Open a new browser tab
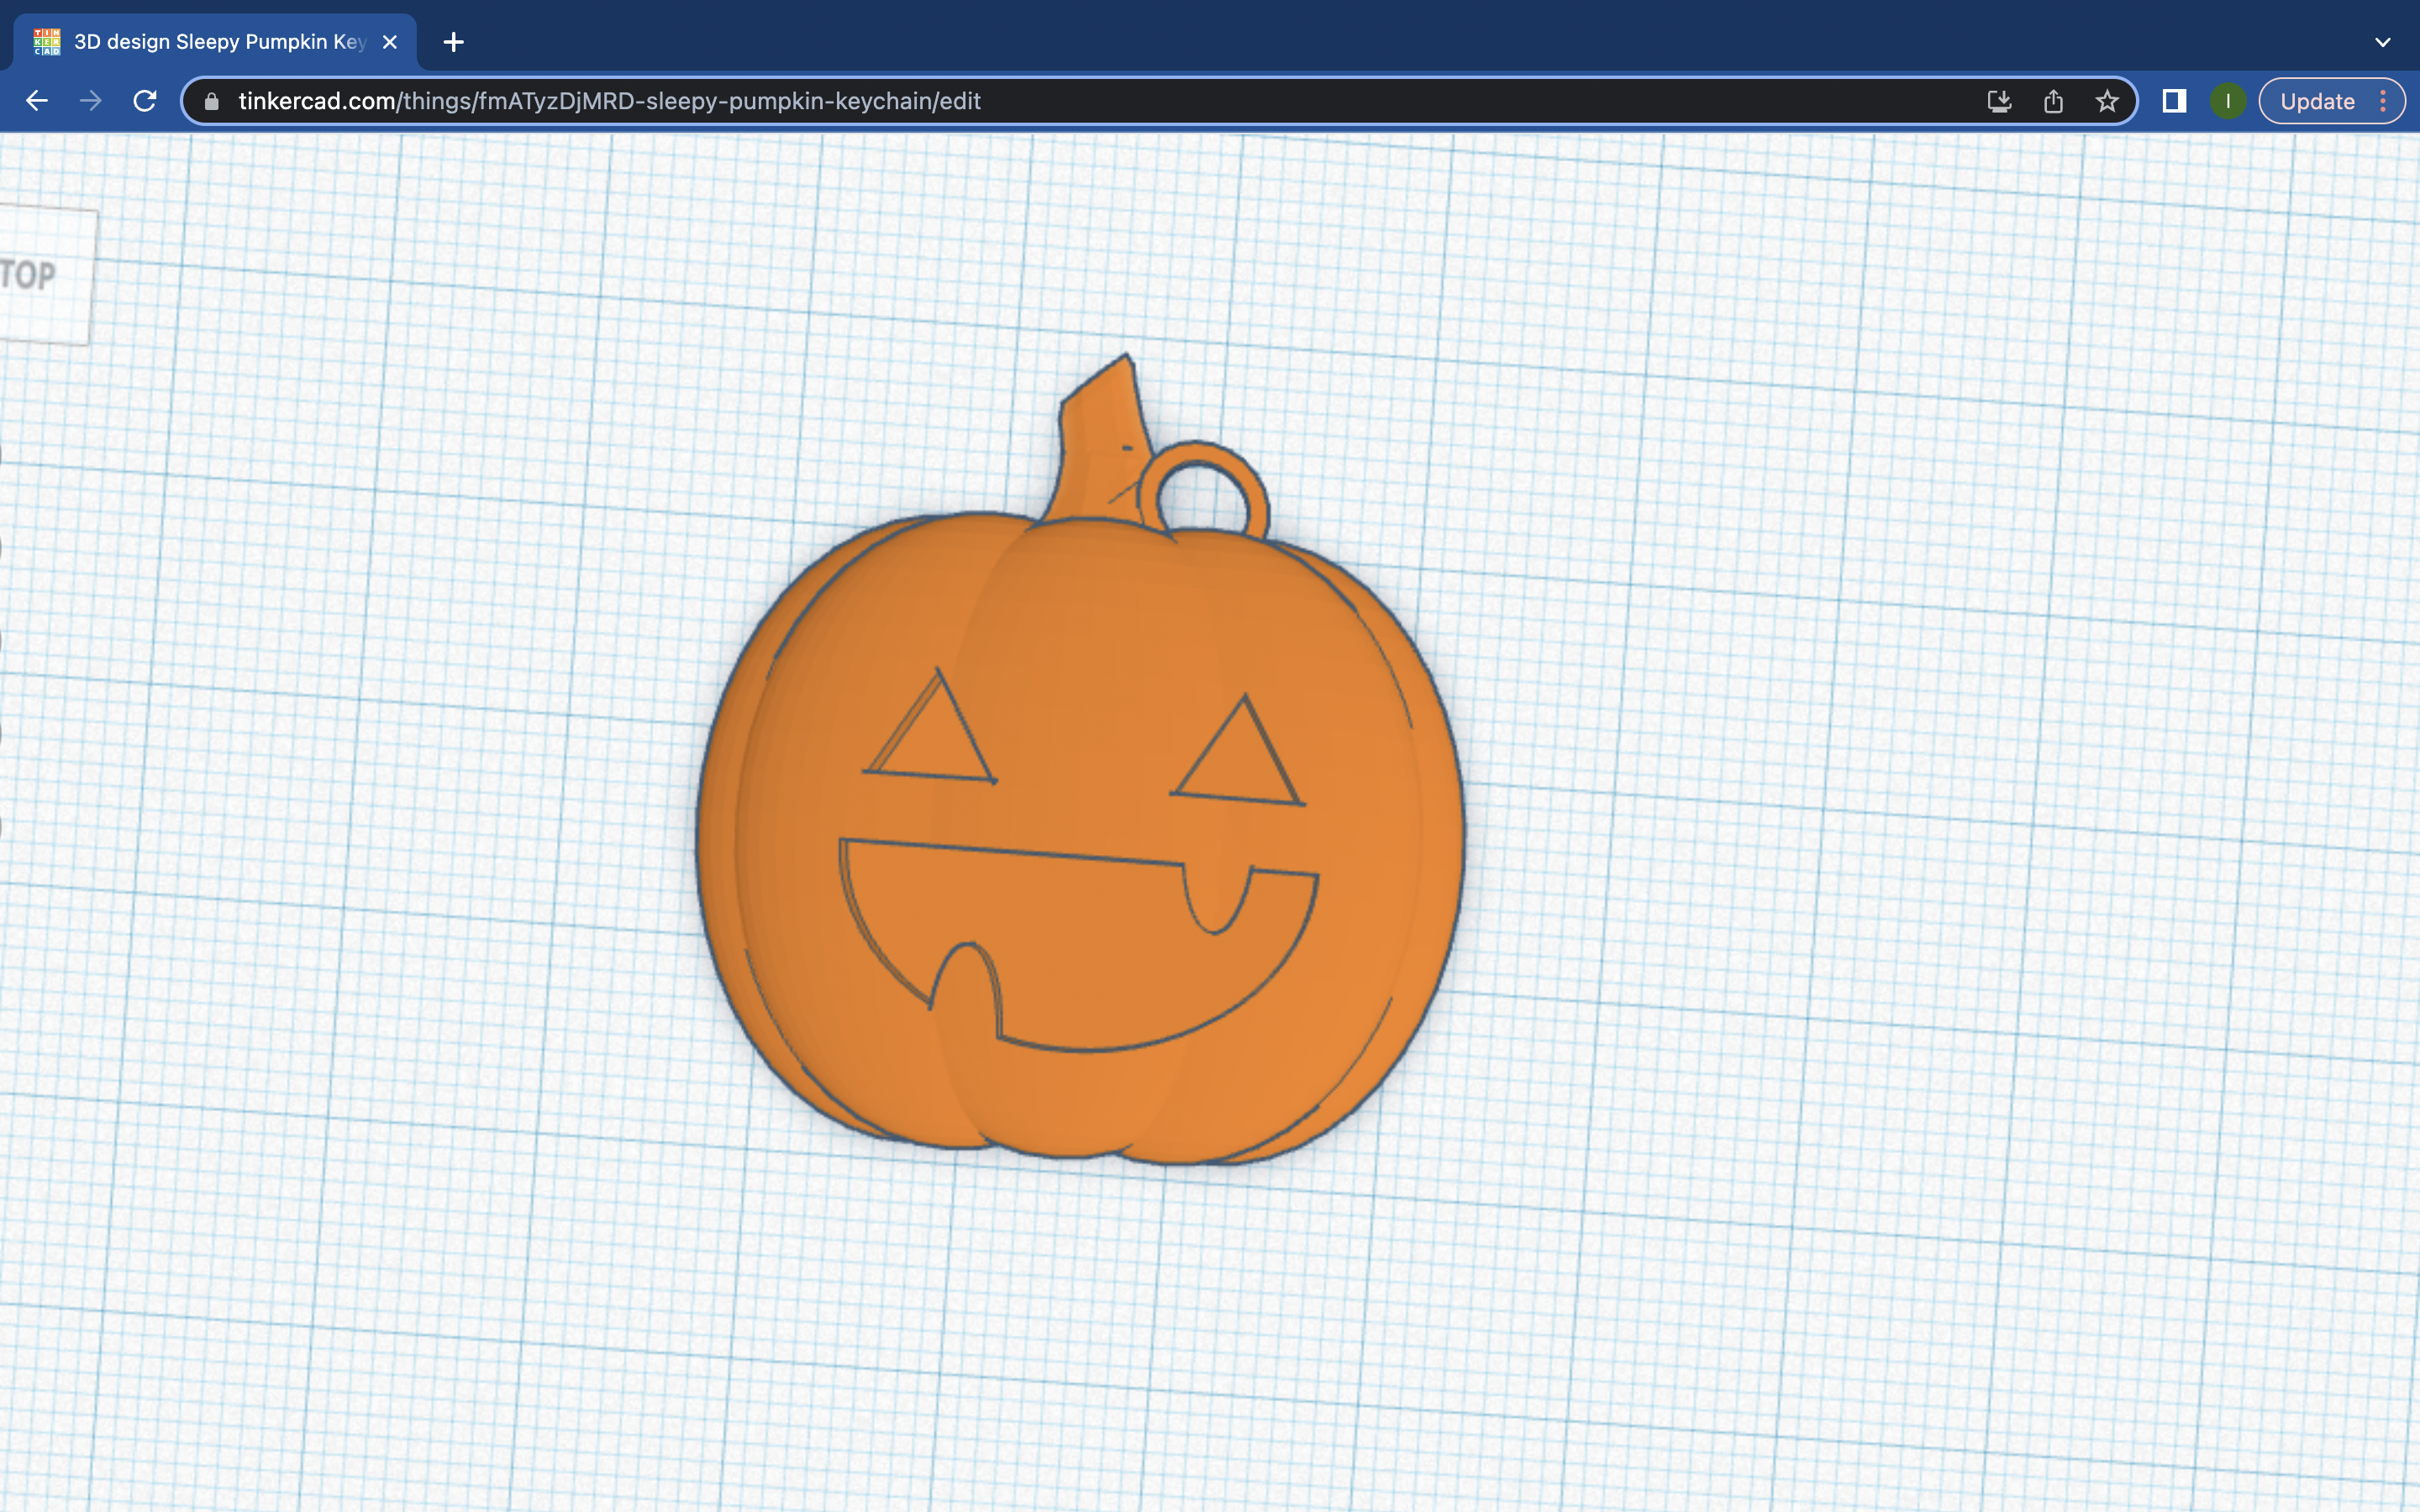Image resolution: width=2420 pixels, height=1512 pixels. (x=453, y=42)
